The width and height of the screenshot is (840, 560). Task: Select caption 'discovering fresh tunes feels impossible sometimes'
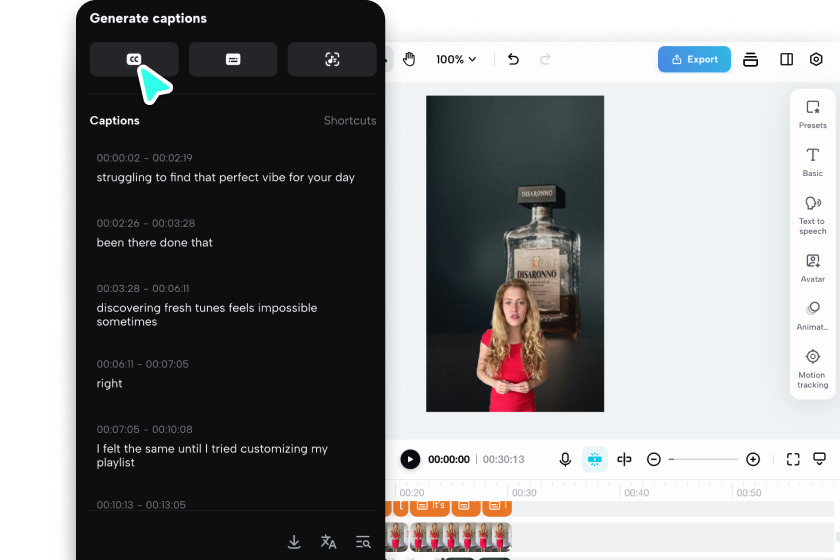tap(207, 315)
